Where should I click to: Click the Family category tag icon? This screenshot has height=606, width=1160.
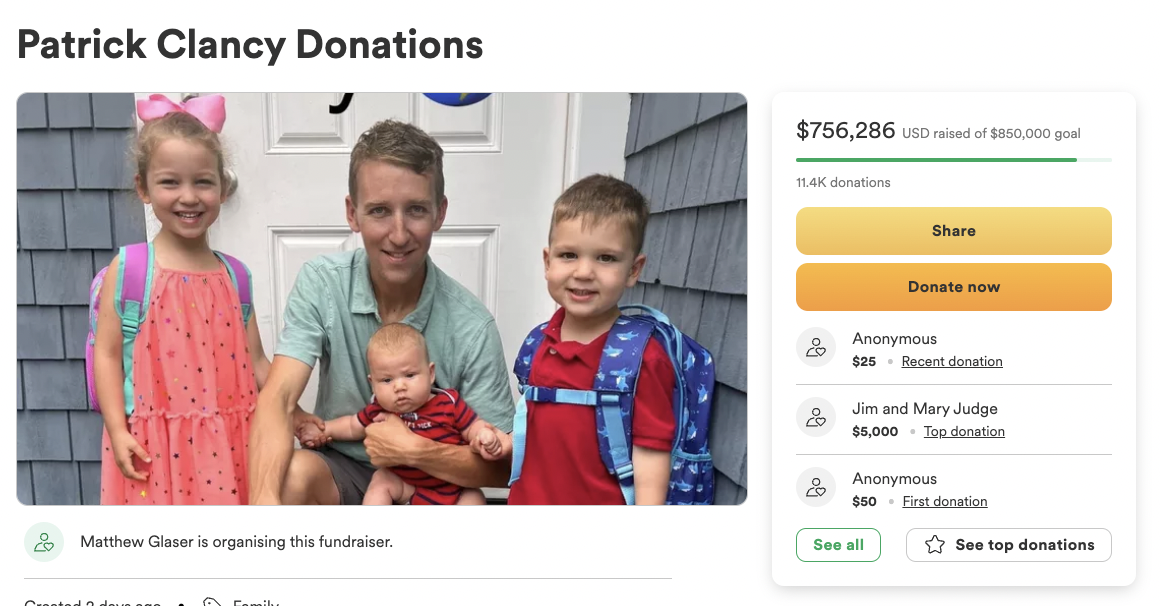tap(212, 602)
